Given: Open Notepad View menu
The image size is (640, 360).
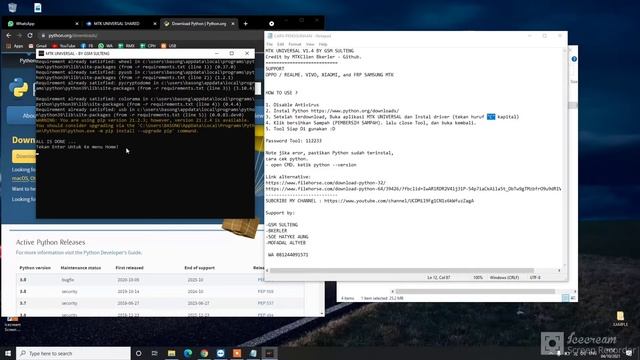Looking at the screenshot, I should (x=310, y=44).
